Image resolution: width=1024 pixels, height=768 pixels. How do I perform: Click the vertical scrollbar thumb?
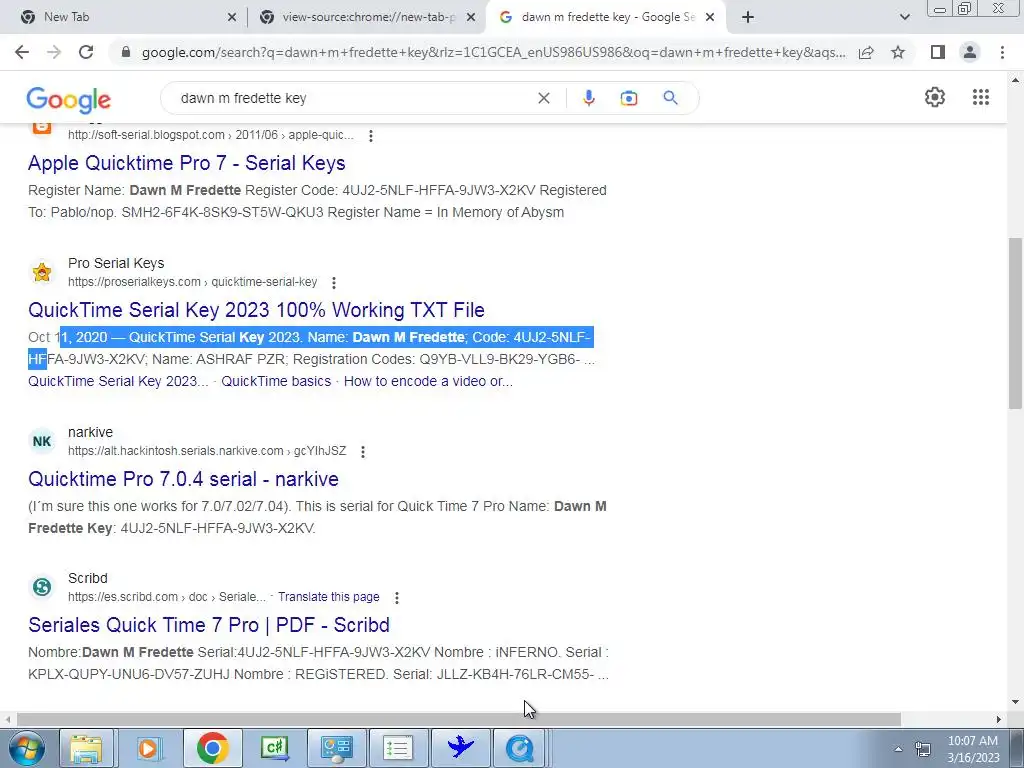[x=1015, y=323]
